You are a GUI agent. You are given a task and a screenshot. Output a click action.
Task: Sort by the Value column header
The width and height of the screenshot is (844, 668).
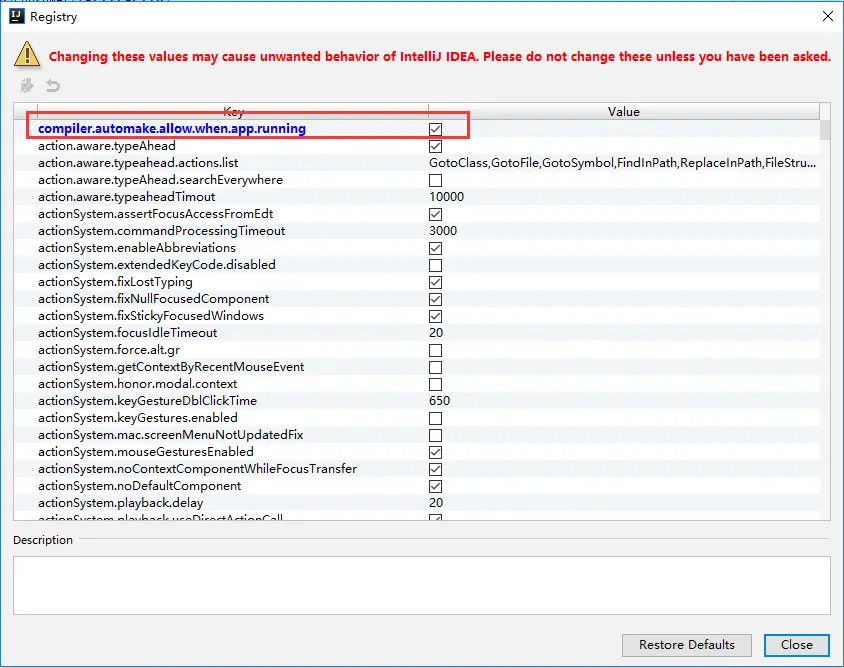[x=624, y=111]
